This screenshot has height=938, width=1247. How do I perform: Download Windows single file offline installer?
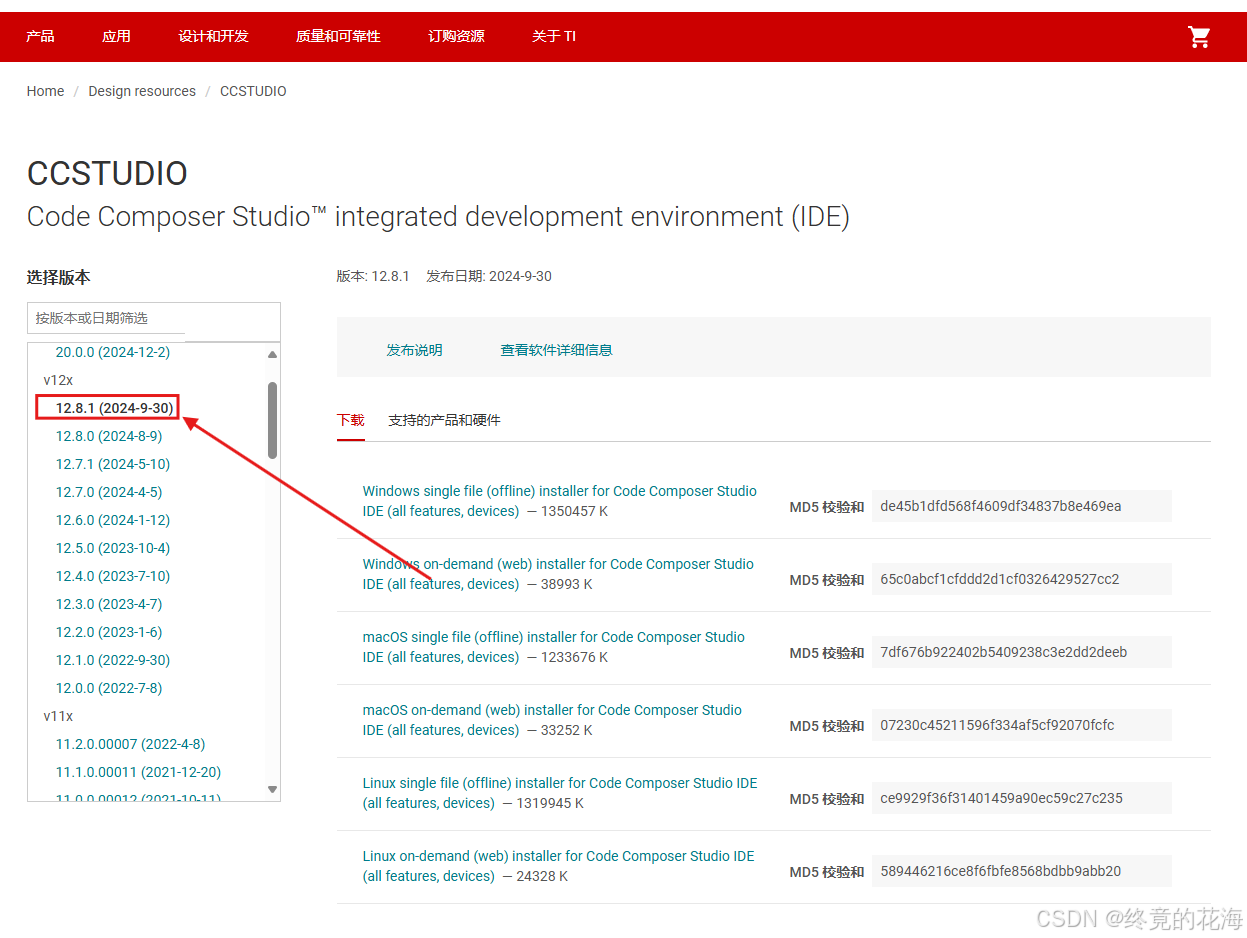point(559,501)
